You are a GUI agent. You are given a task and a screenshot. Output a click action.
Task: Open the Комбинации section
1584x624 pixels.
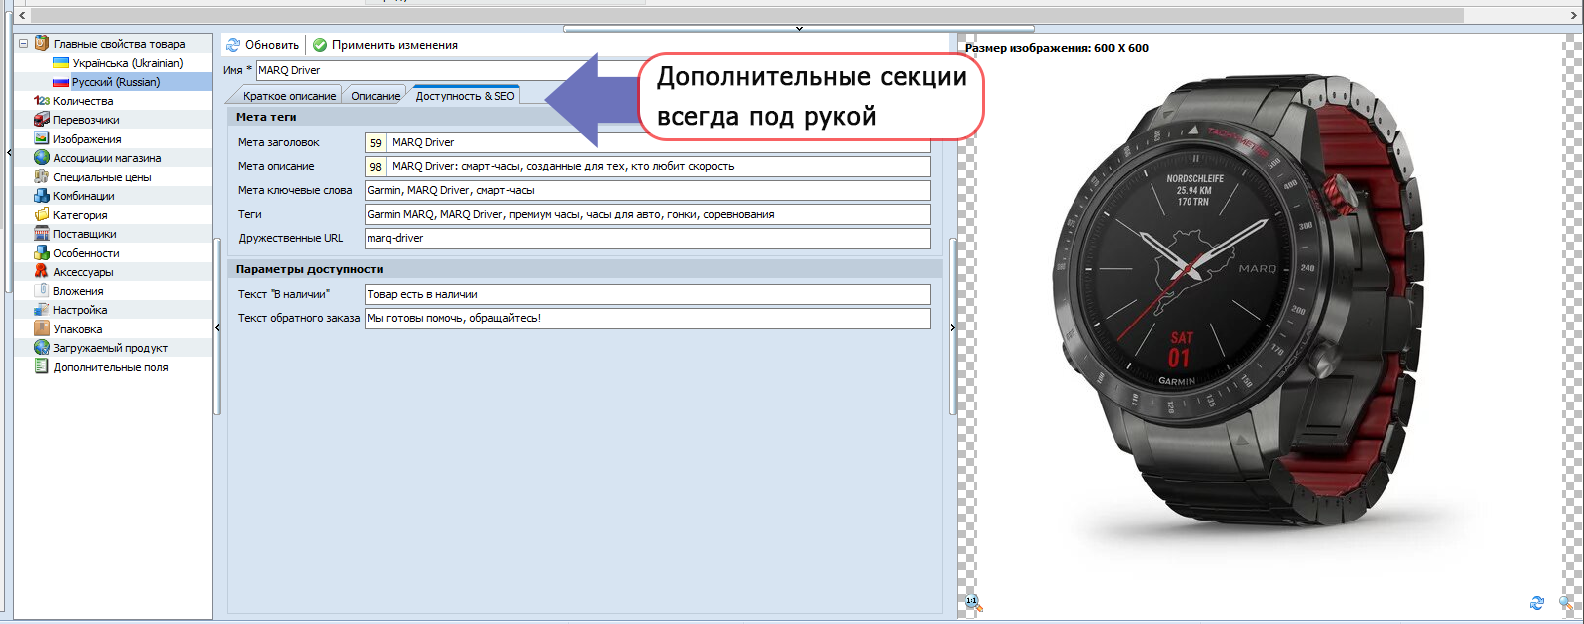point(83,196)
